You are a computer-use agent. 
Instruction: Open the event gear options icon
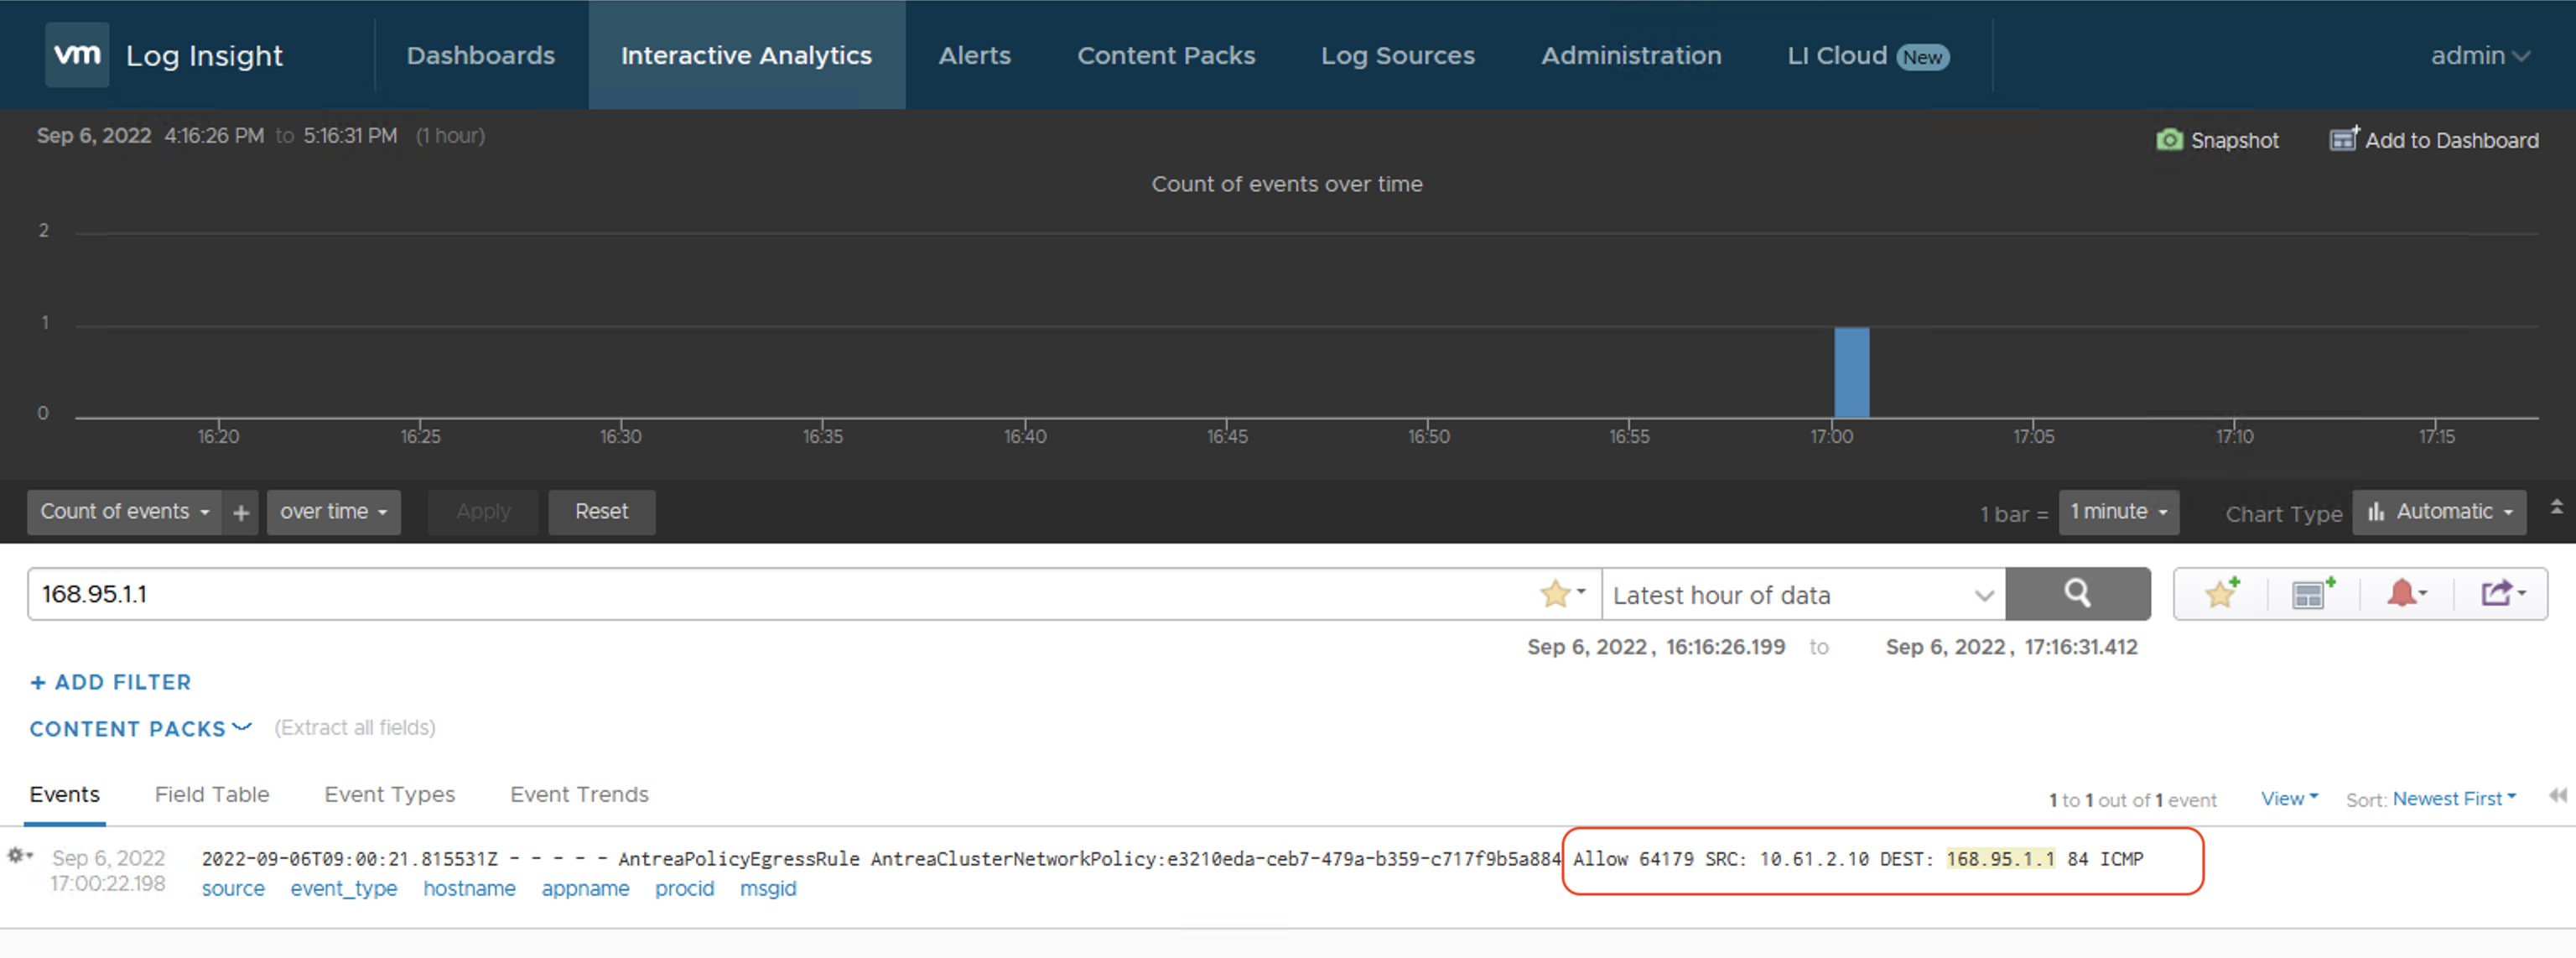(20, 856)
